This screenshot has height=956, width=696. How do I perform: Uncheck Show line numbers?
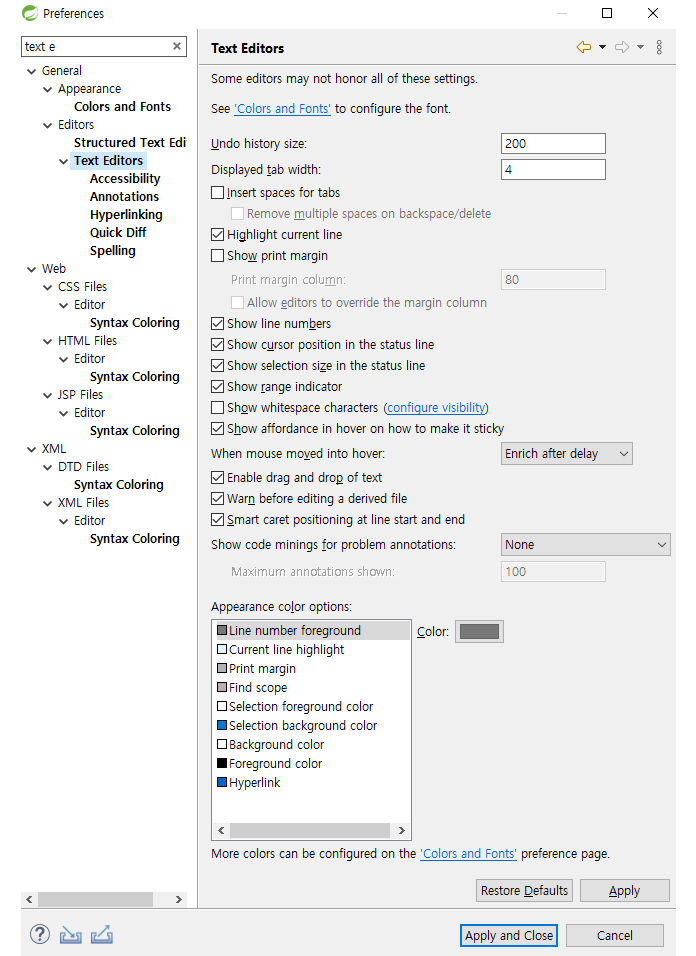point(218,324)
